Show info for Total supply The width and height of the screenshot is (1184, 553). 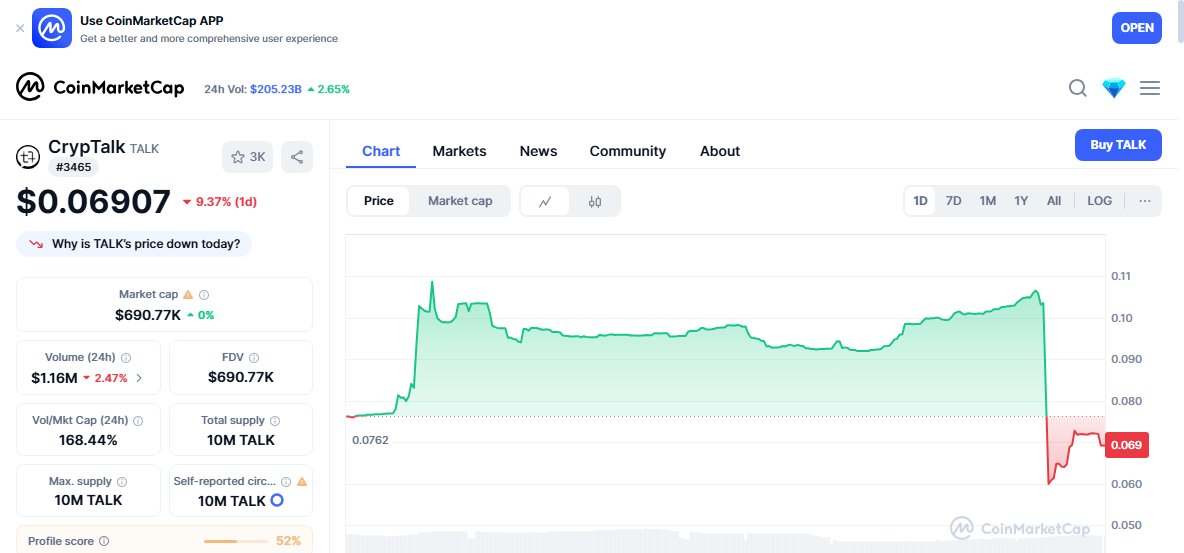pos(275,420)
